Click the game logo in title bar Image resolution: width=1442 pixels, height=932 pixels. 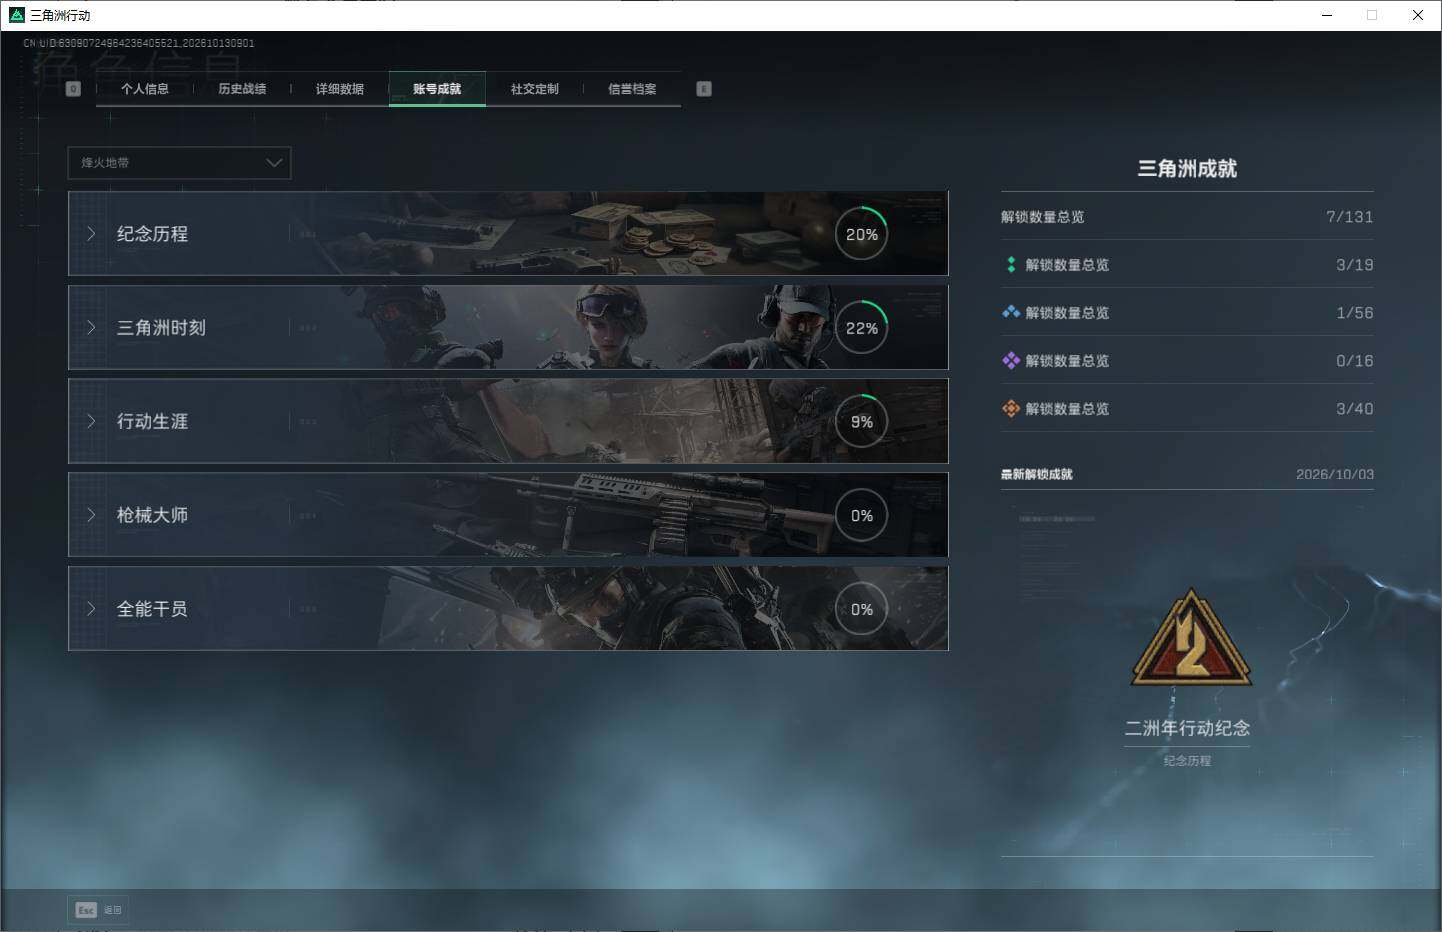pyautogui.click(x=16, y=15)
